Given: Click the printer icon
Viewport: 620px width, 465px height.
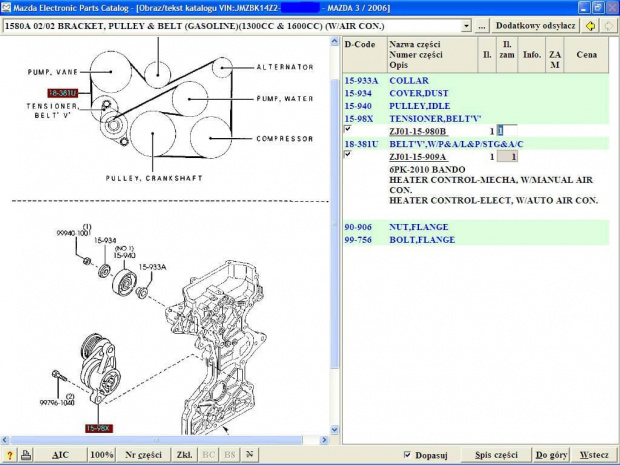Looking at the screenshot, I should click(x=26, y=455).
